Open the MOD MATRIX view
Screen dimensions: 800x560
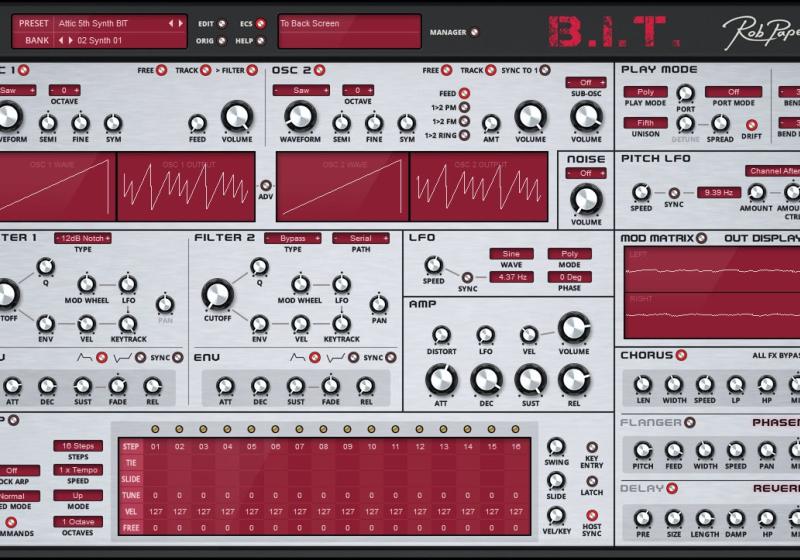point(702,238)
